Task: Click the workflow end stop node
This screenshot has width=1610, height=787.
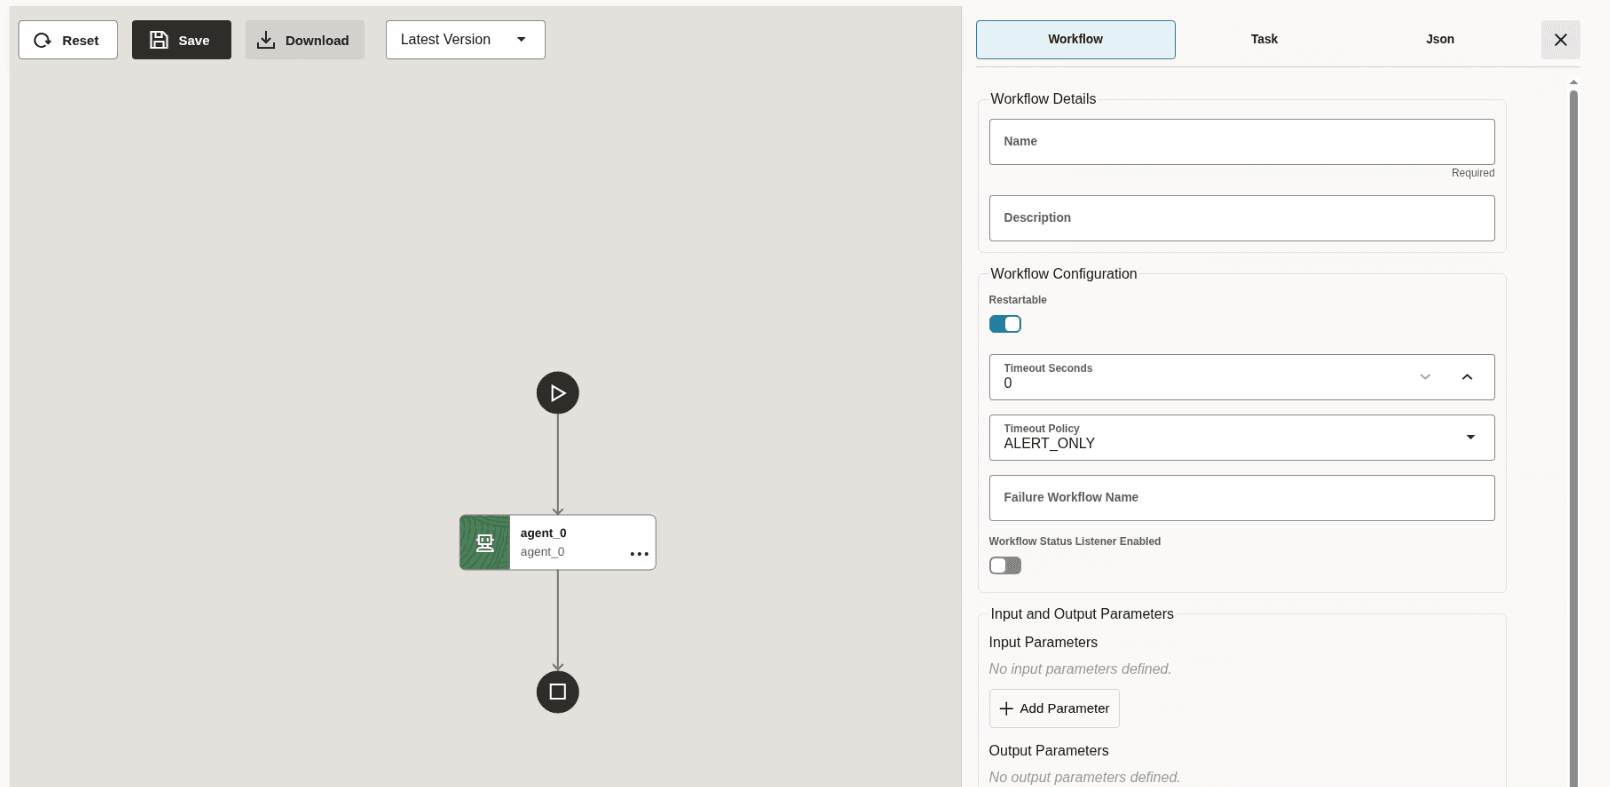Action: click(x=558, y=692)
